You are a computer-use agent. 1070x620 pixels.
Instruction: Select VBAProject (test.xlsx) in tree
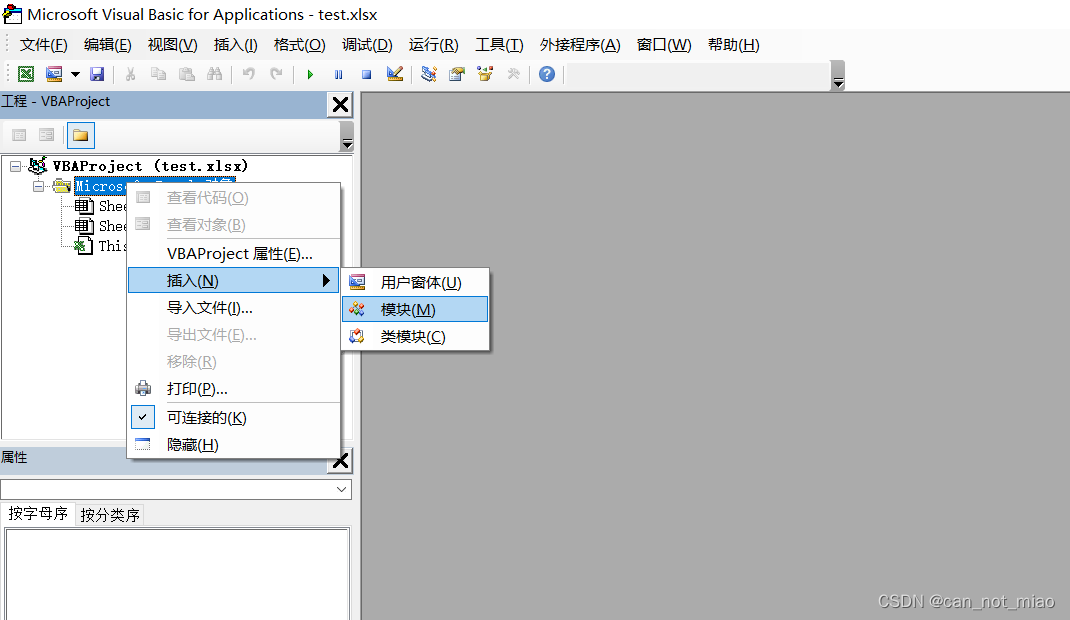tap(150, 166)
